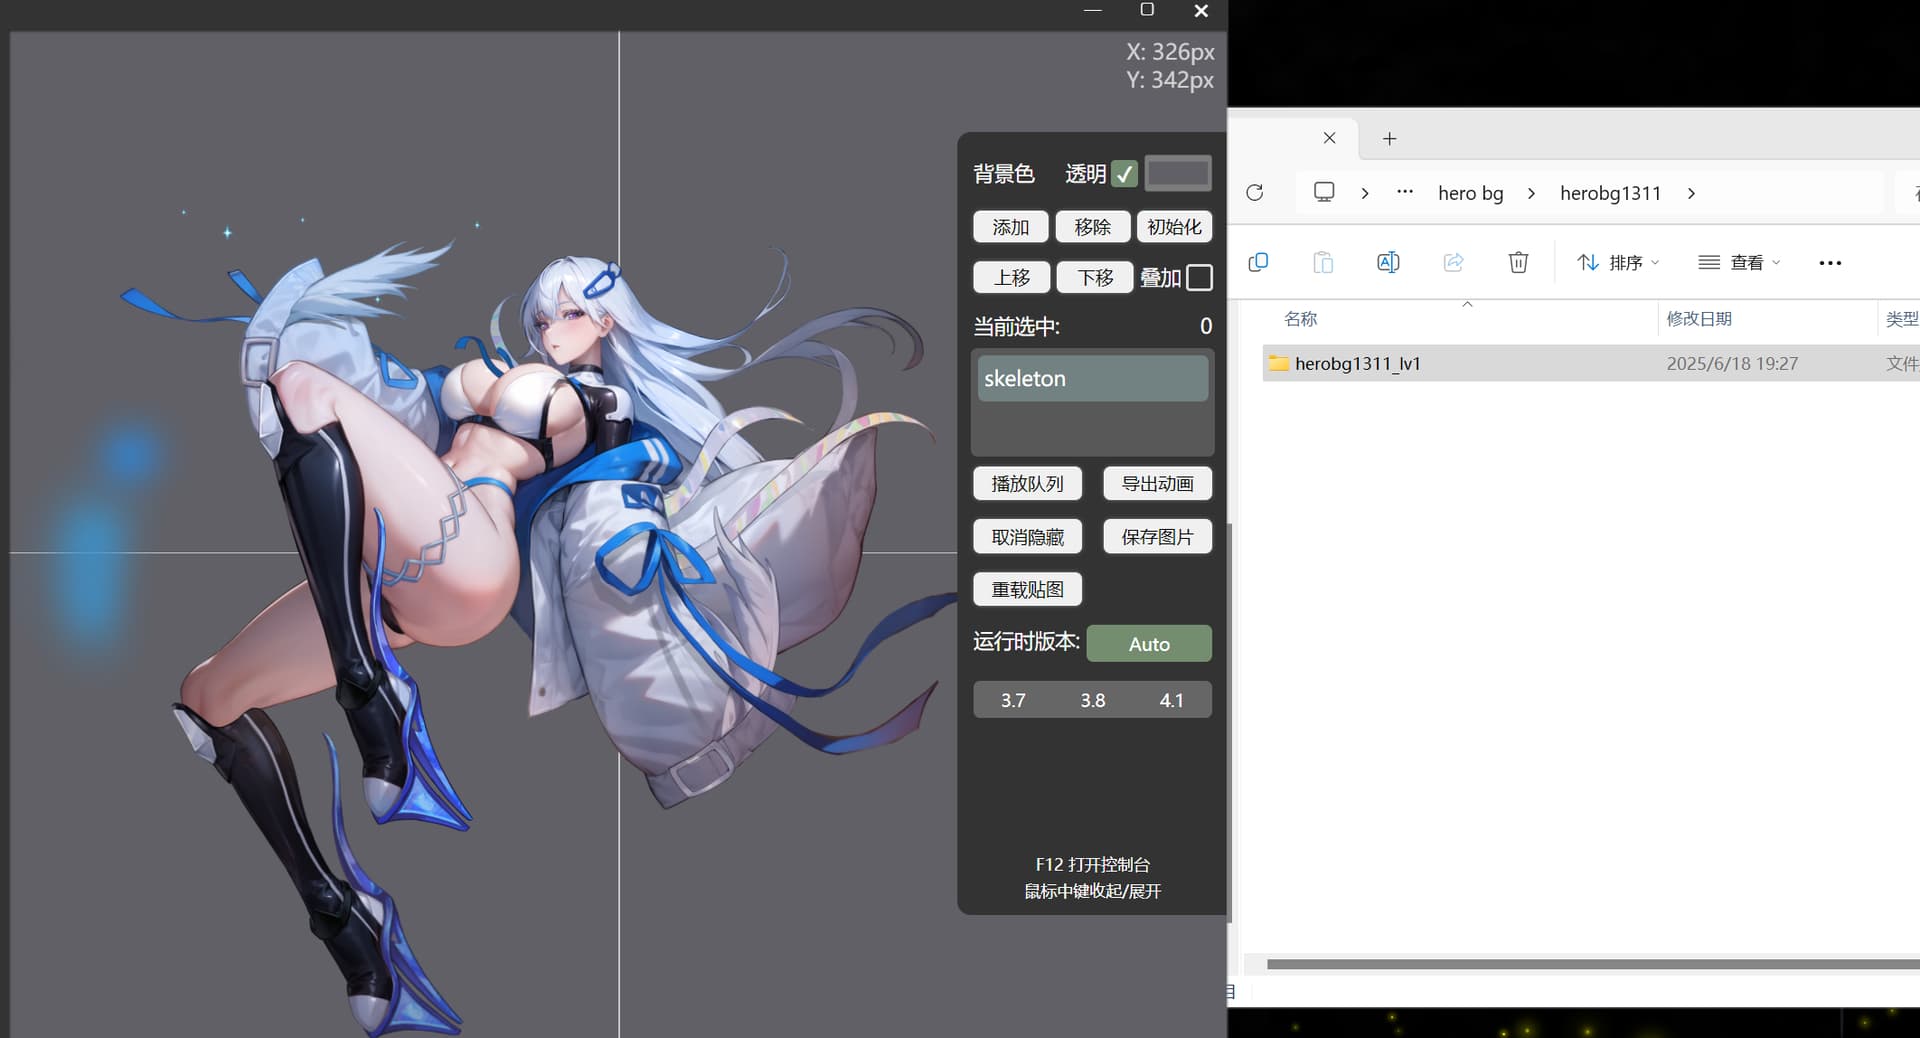This screenshot has height=1038, width=1920.
Task: Open the See more options menu in Explorer
Action: click(1830, 263)
